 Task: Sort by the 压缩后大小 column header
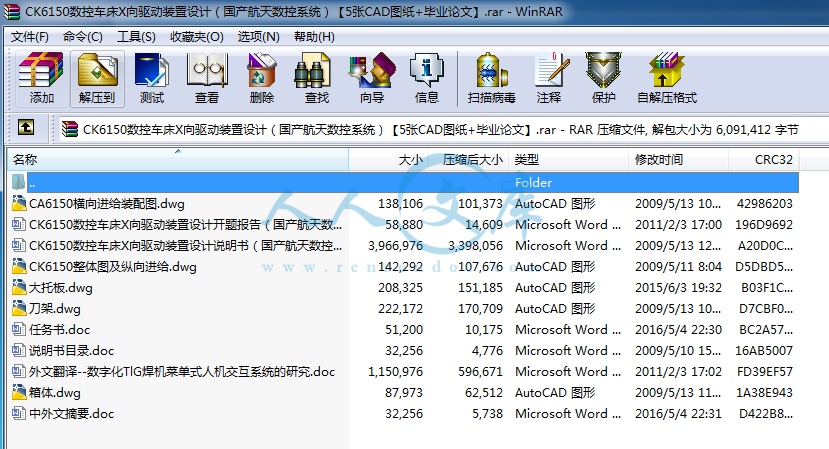coord(468,159)
